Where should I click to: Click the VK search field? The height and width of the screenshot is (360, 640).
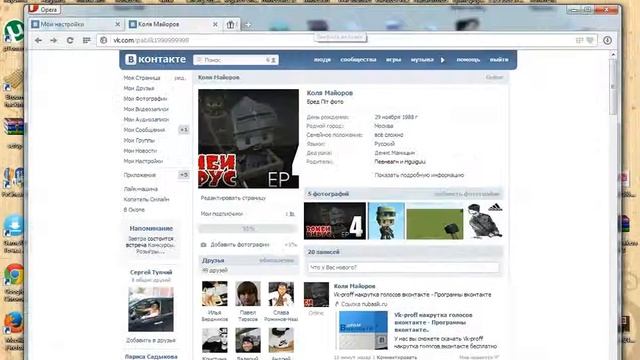236,60
